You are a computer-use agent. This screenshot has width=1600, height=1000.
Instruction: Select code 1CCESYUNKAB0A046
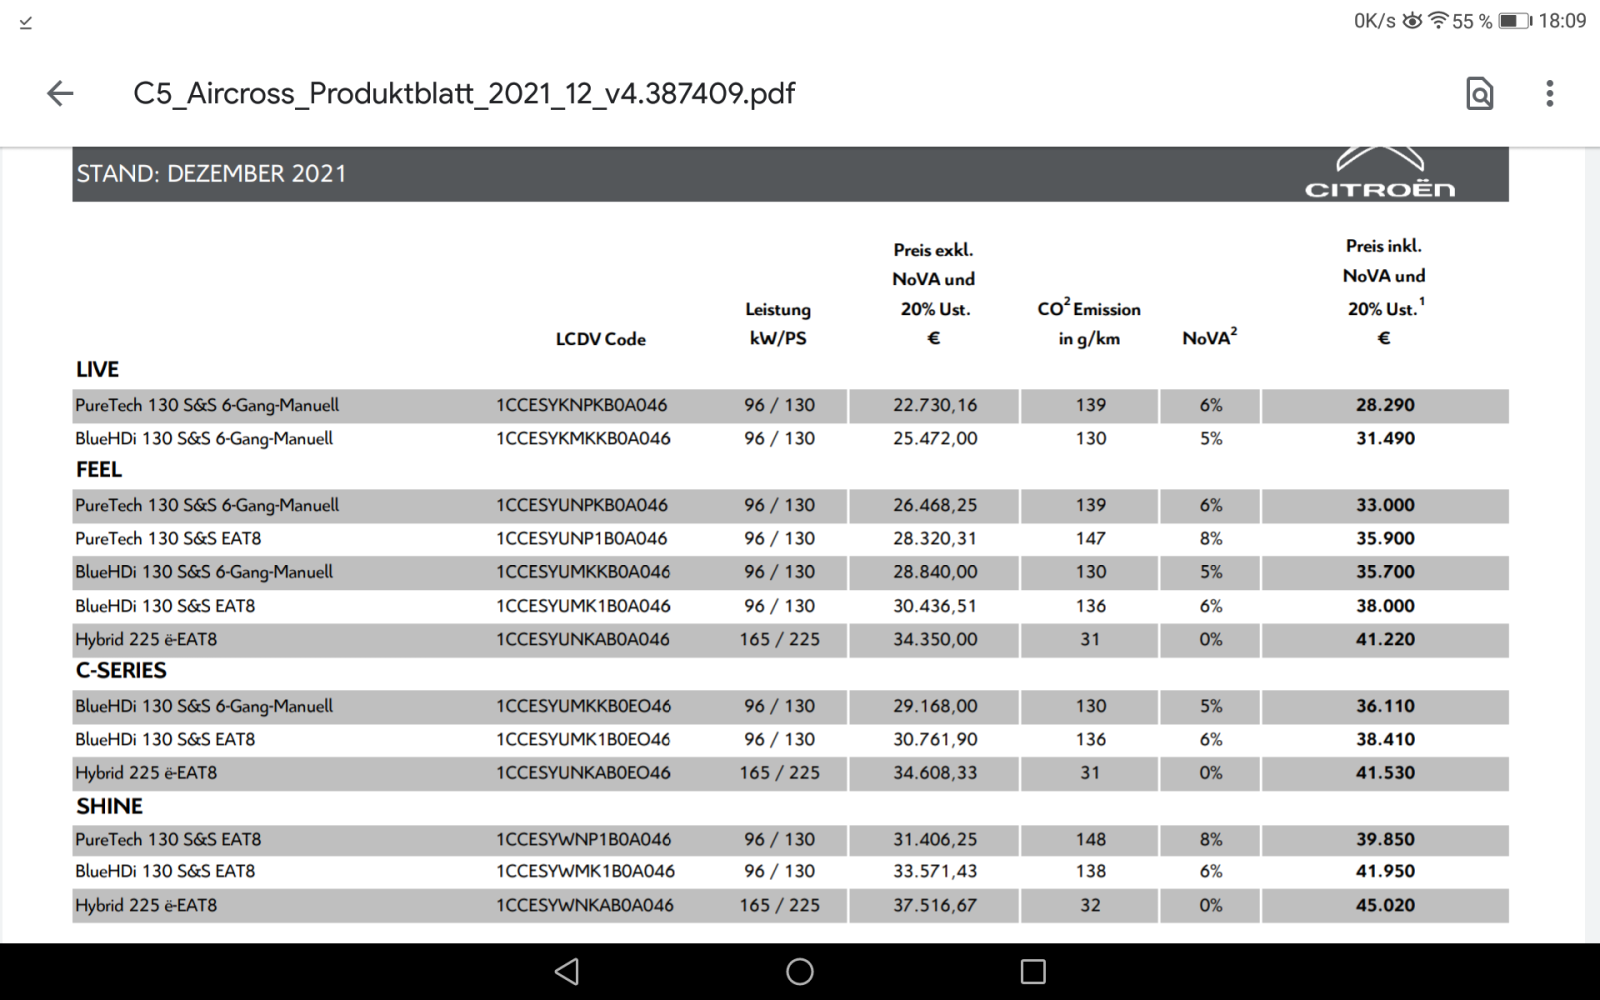click(583, 639)
